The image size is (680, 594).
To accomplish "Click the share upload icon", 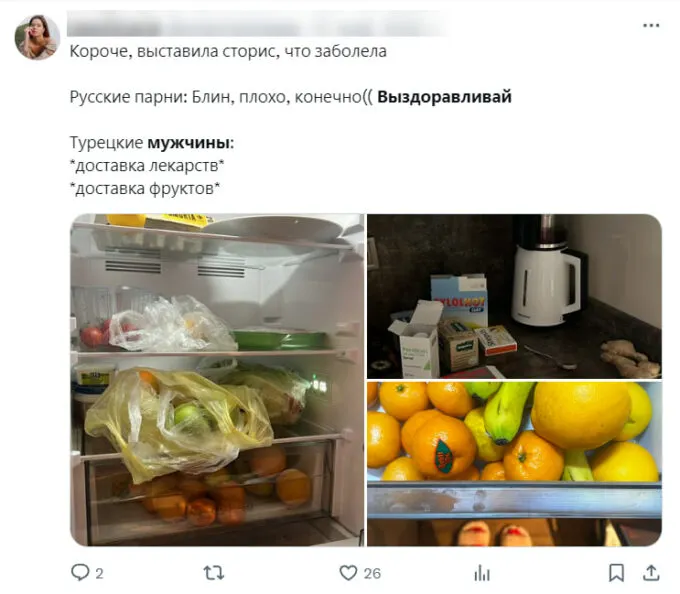I will tap(651, 573).
